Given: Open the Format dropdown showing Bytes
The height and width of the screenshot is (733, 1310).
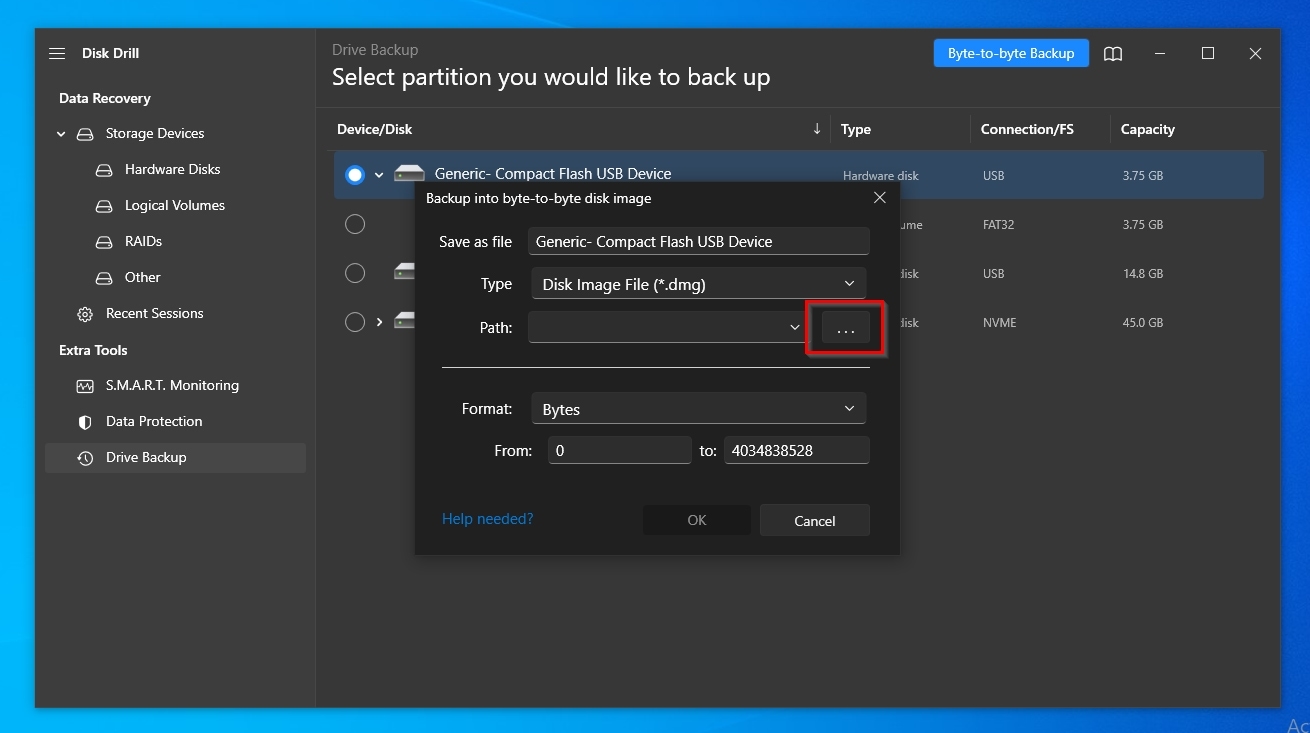Looking at the screenshot, I should point(697,409).
